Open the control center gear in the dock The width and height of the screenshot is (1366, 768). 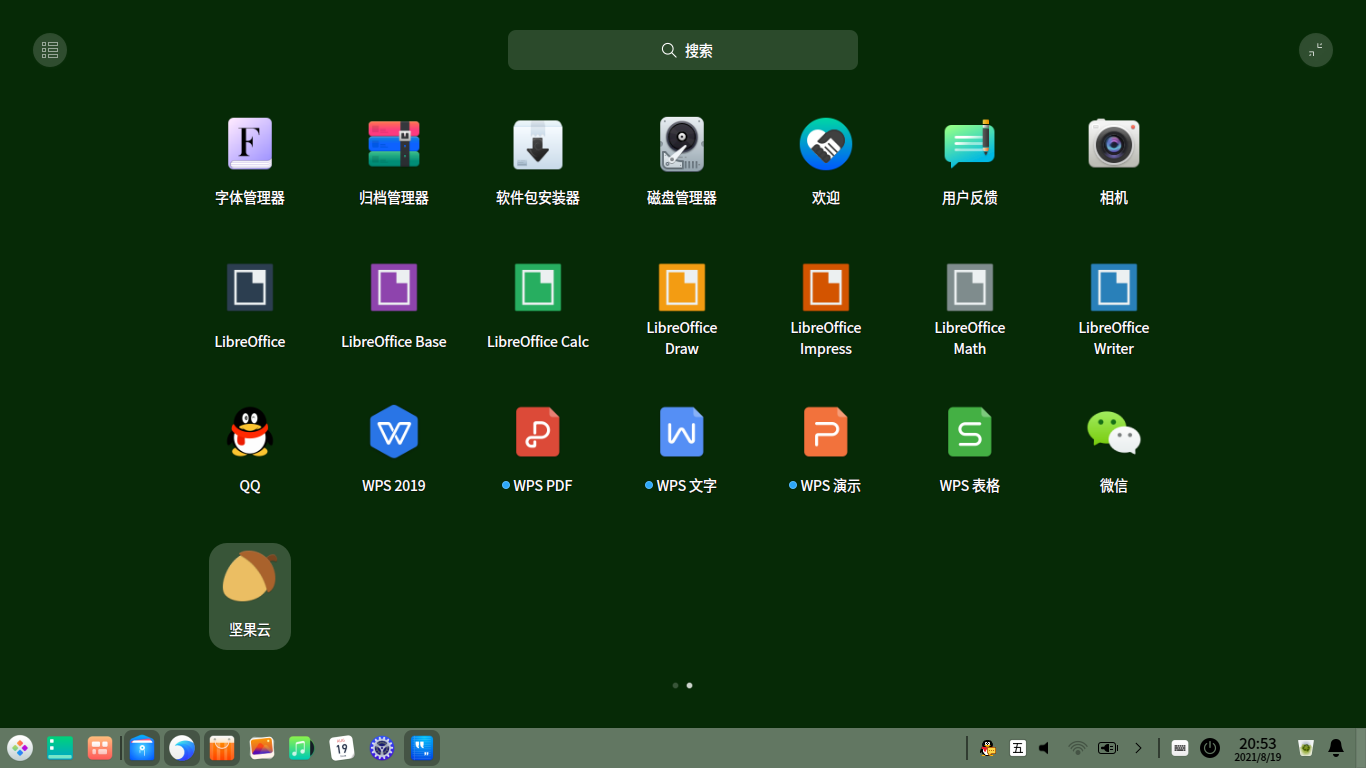point(382,748)
